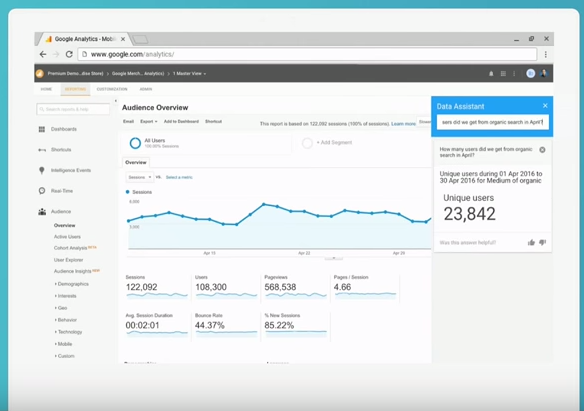The image size is (584, 411).
Task: Close the Google Analytics browser tab
Action: pos(123,39)
